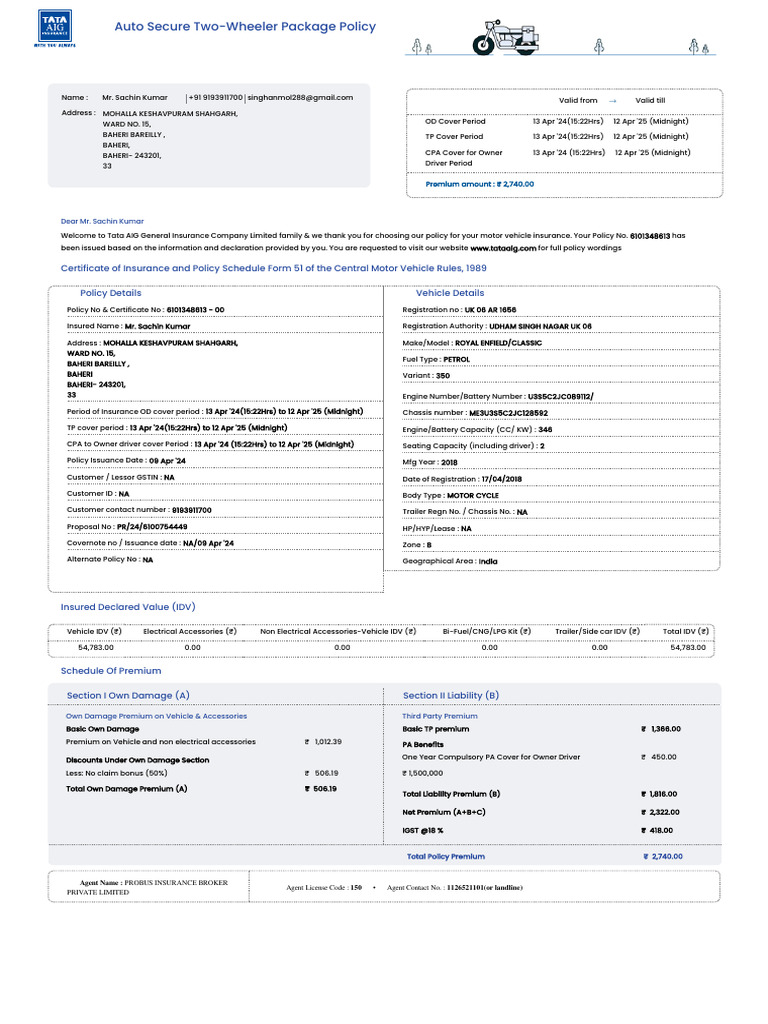The height and width of the screenshot is (1024, 768).
Task: Click Policy Issuance Date '09 Apr '24'
Action: point(167,461)
